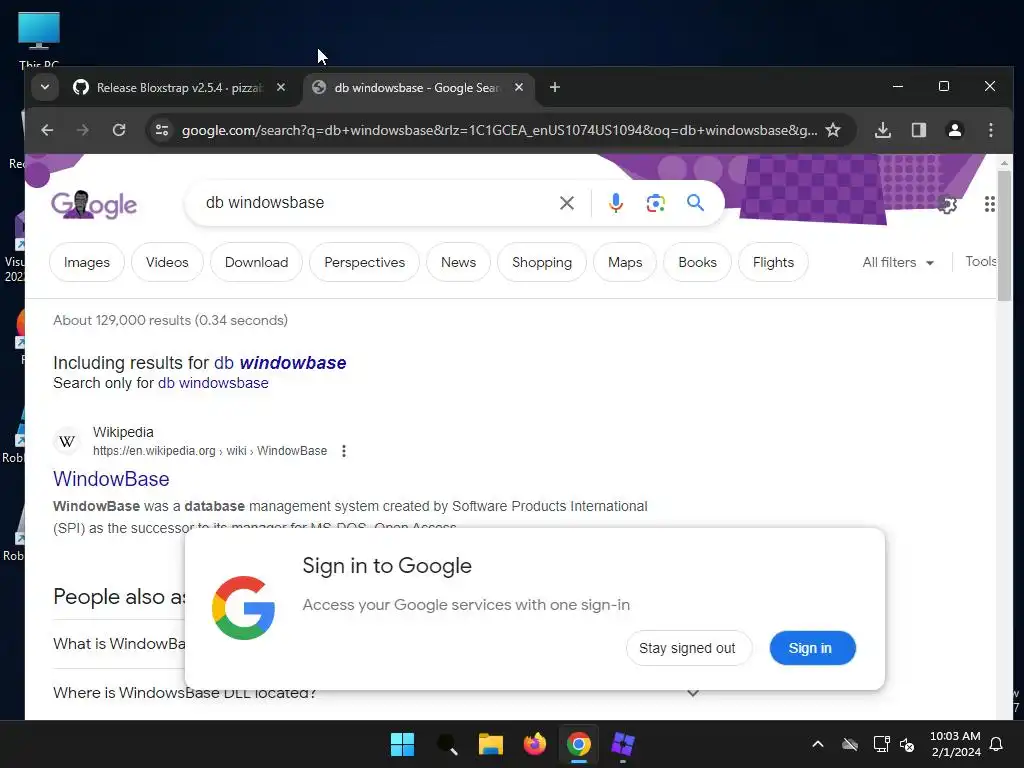Click the blue Sign in button
Image resolution: width=1024 pixels, height=768 pixels.
point(812,648)
